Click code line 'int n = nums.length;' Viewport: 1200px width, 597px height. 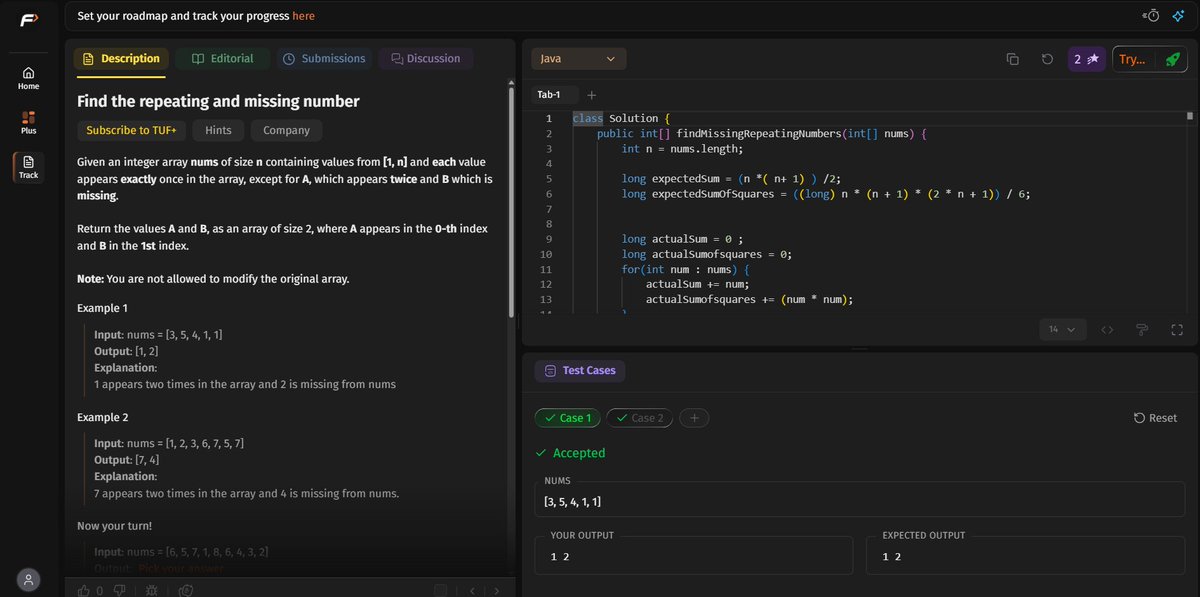click(x=680, y=148)
